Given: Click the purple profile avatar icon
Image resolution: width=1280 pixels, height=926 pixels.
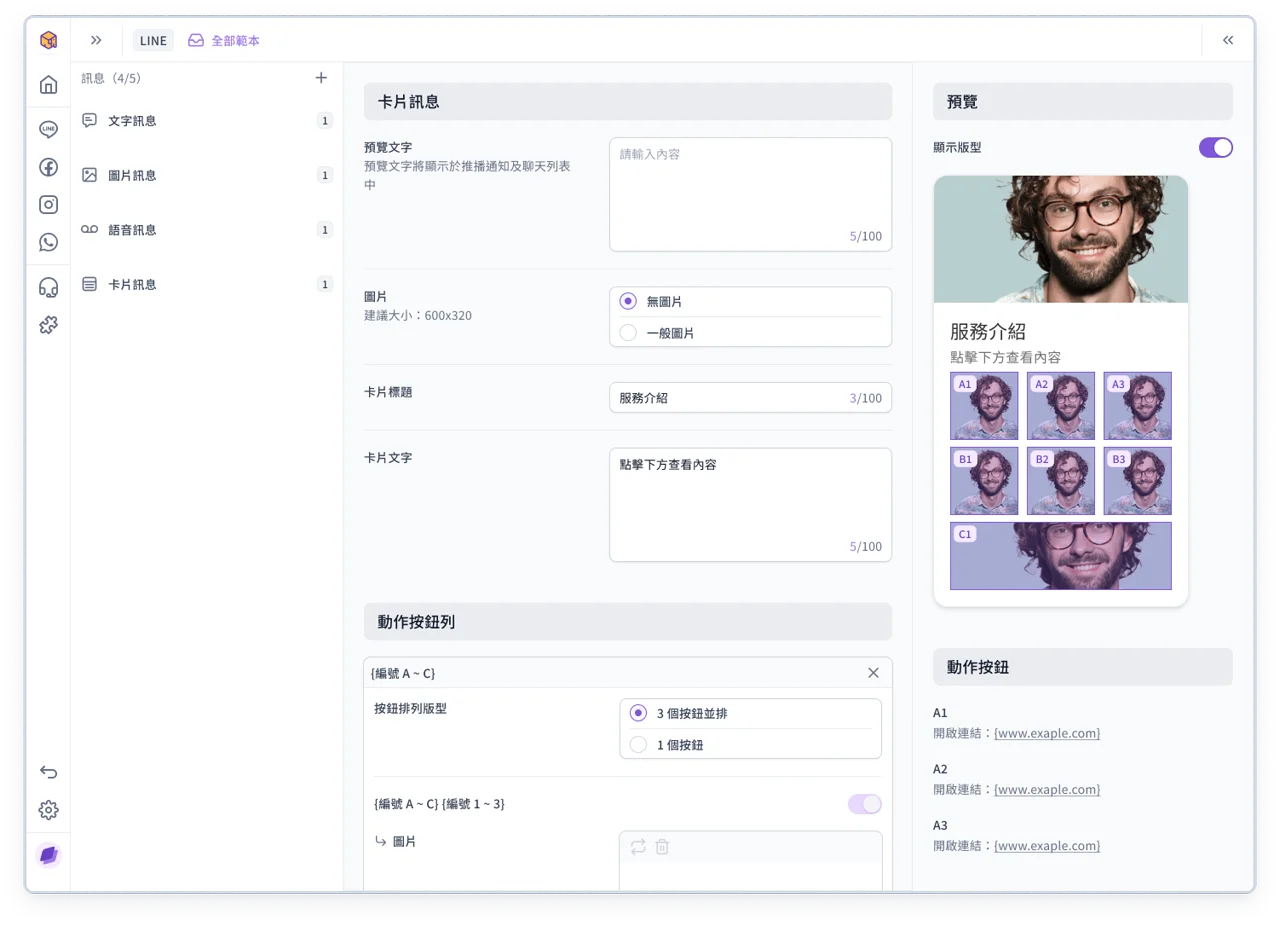Looking at the screenshot, I should click(x=48, y=855).
